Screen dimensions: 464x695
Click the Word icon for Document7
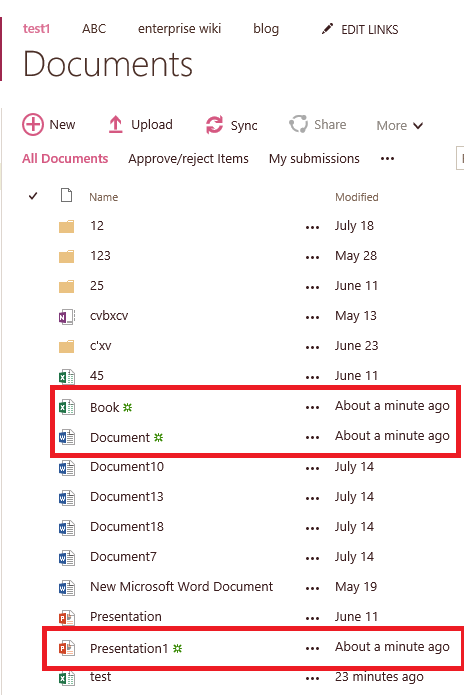click(67, 558)
